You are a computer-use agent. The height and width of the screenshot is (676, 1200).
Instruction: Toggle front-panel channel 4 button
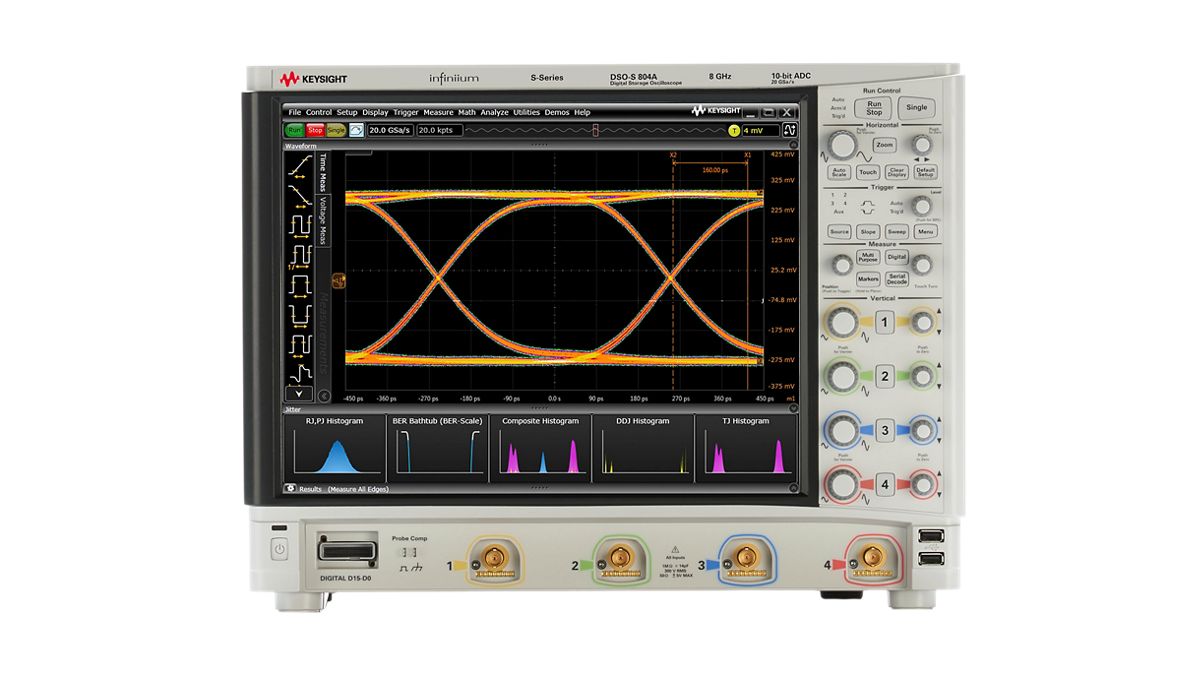point(884,485)
